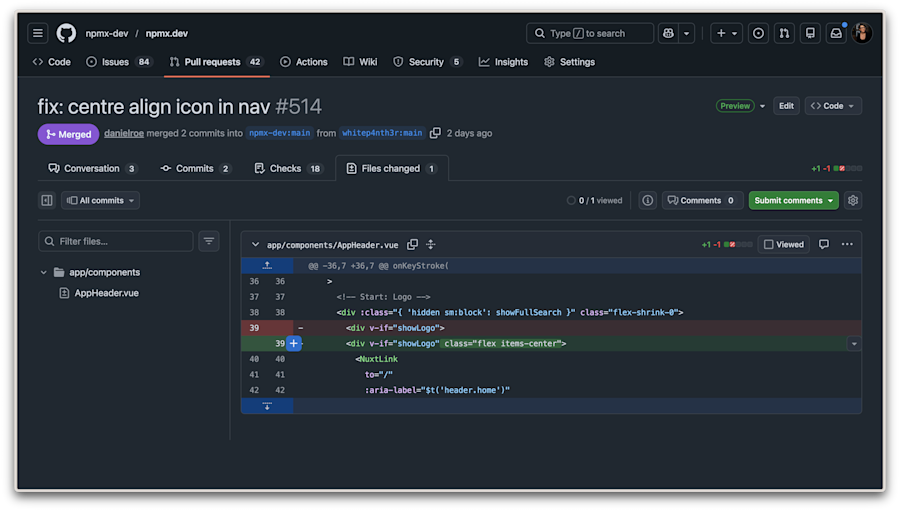Comment on the AppHeader.vue file
The height and width of the screenshot is (511, 900).
[824, 245]
